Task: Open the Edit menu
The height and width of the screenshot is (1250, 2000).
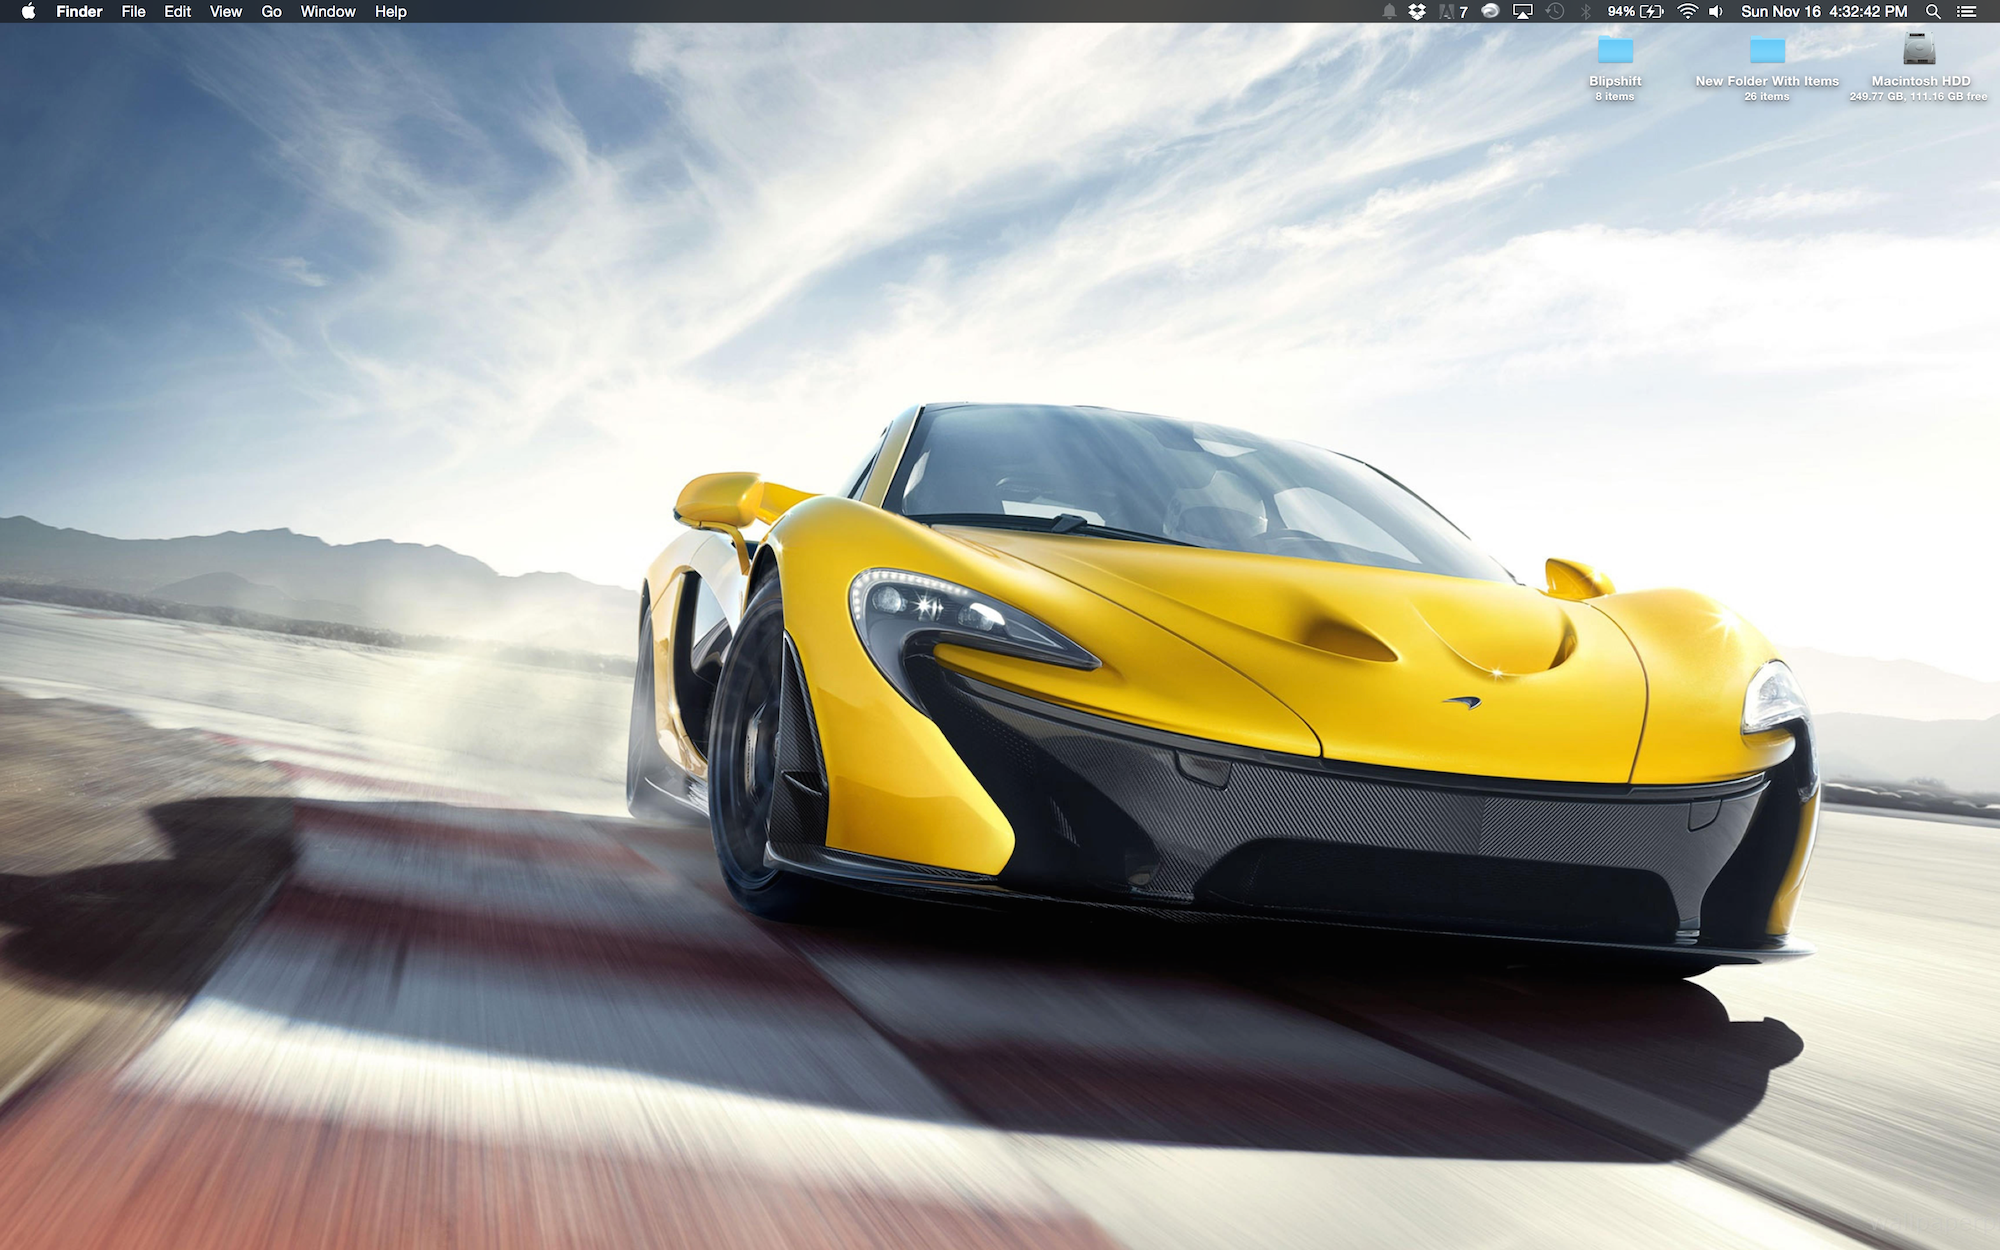Action: pos(177,12)
